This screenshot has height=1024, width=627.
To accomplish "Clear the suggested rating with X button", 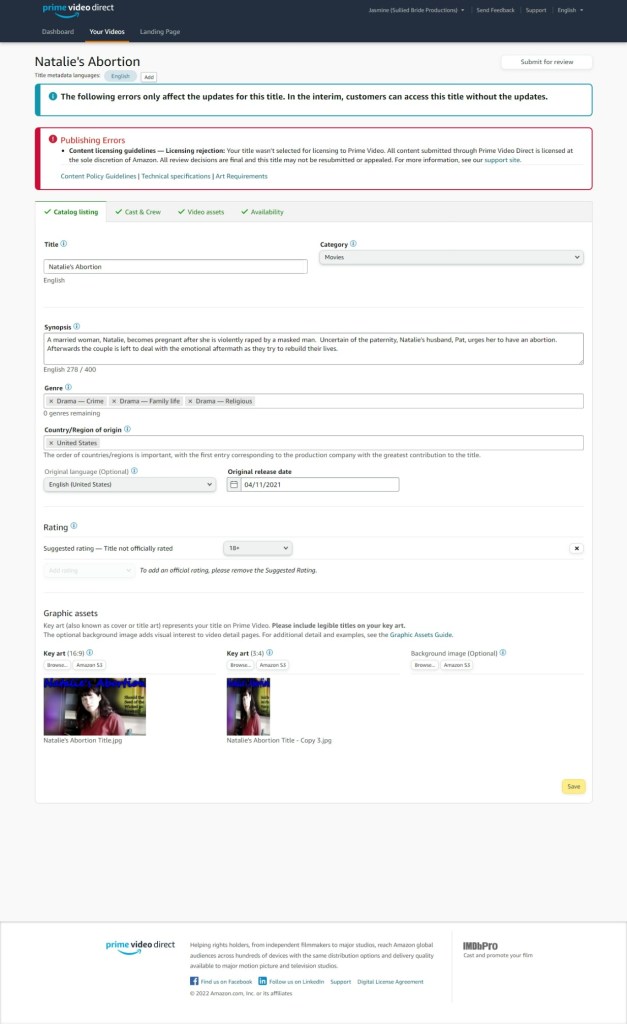I will (576, 548).
